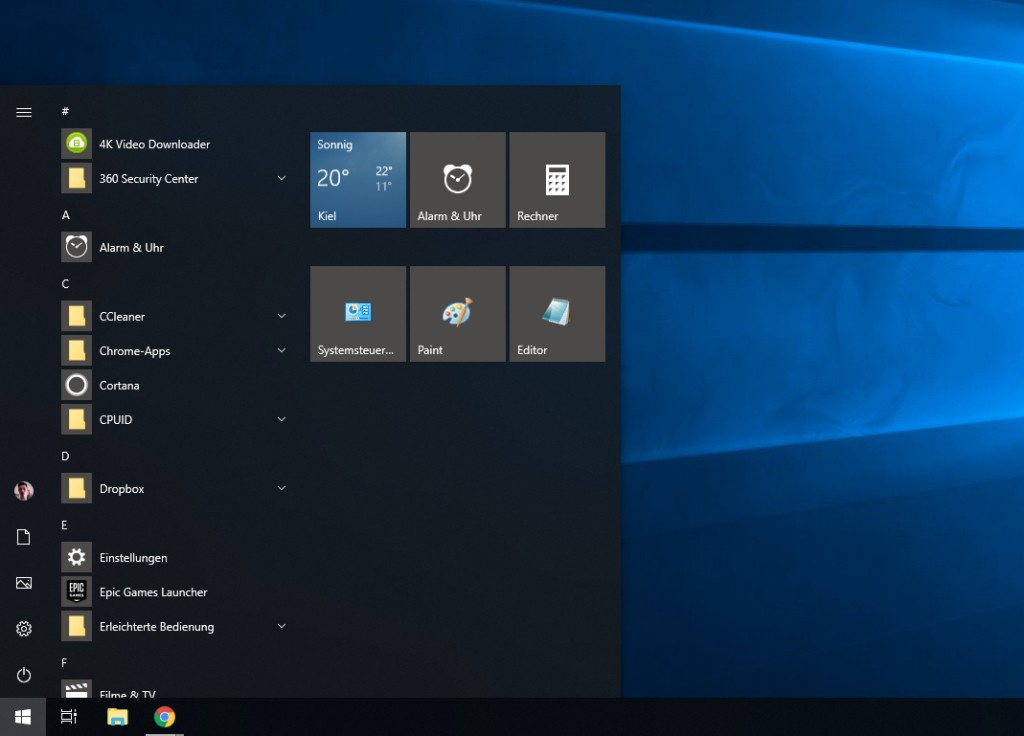
Task: Open Epic Games Launcher
Action: click(153, 592)
